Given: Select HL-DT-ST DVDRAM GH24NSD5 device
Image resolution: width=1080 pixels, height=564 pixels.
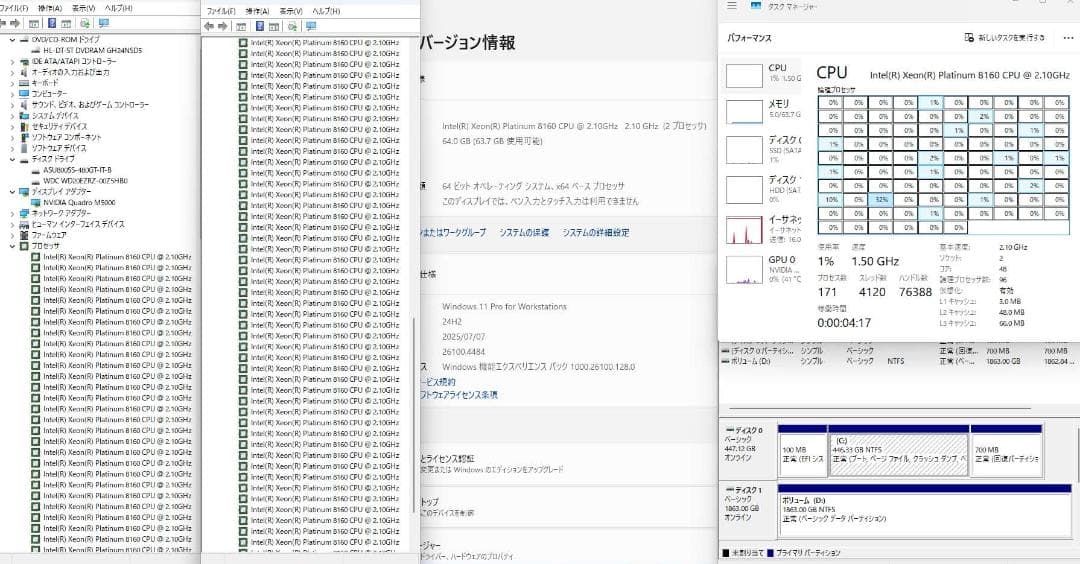Looking at the screenshot, I should [92, 51].
